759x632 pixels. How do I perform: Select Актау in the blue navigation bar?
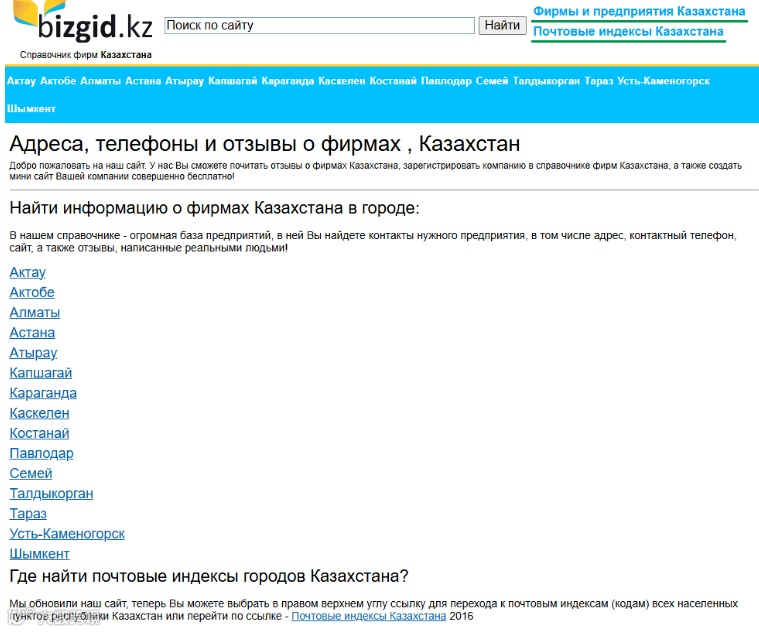[21, 81]
